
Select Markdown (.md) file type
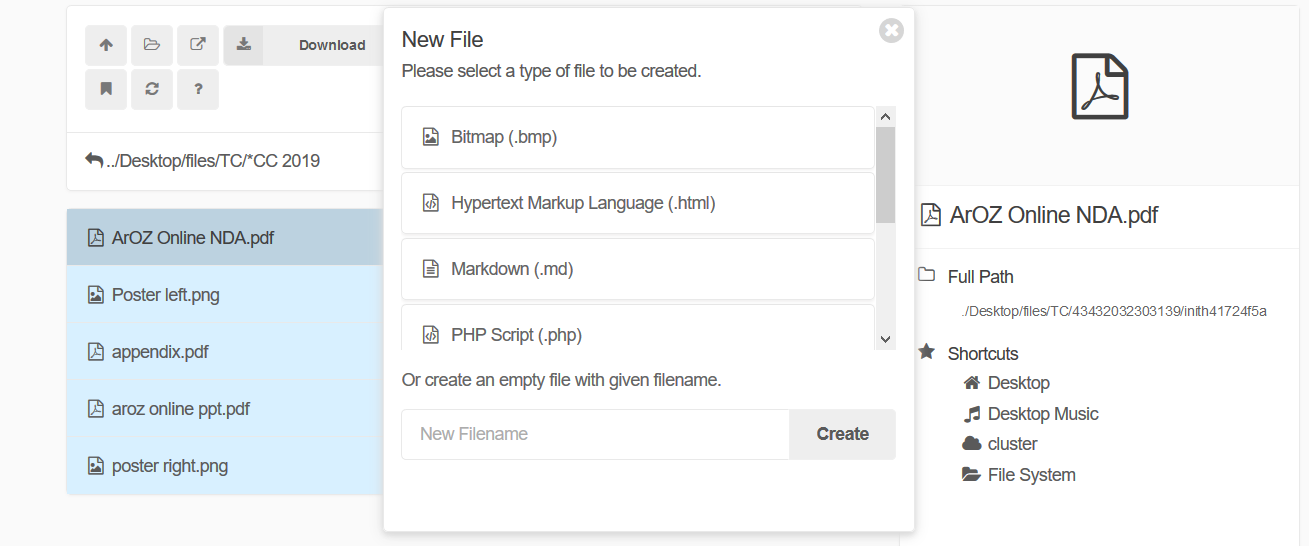[638, 269]
